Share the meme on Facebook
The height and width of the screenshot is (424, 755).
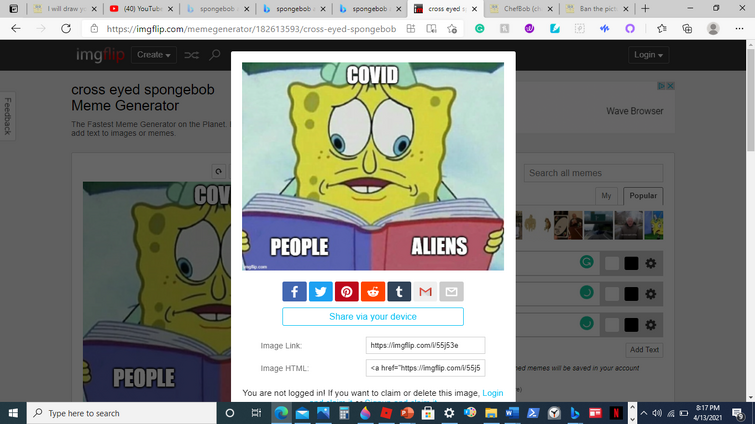click(294, 292)
